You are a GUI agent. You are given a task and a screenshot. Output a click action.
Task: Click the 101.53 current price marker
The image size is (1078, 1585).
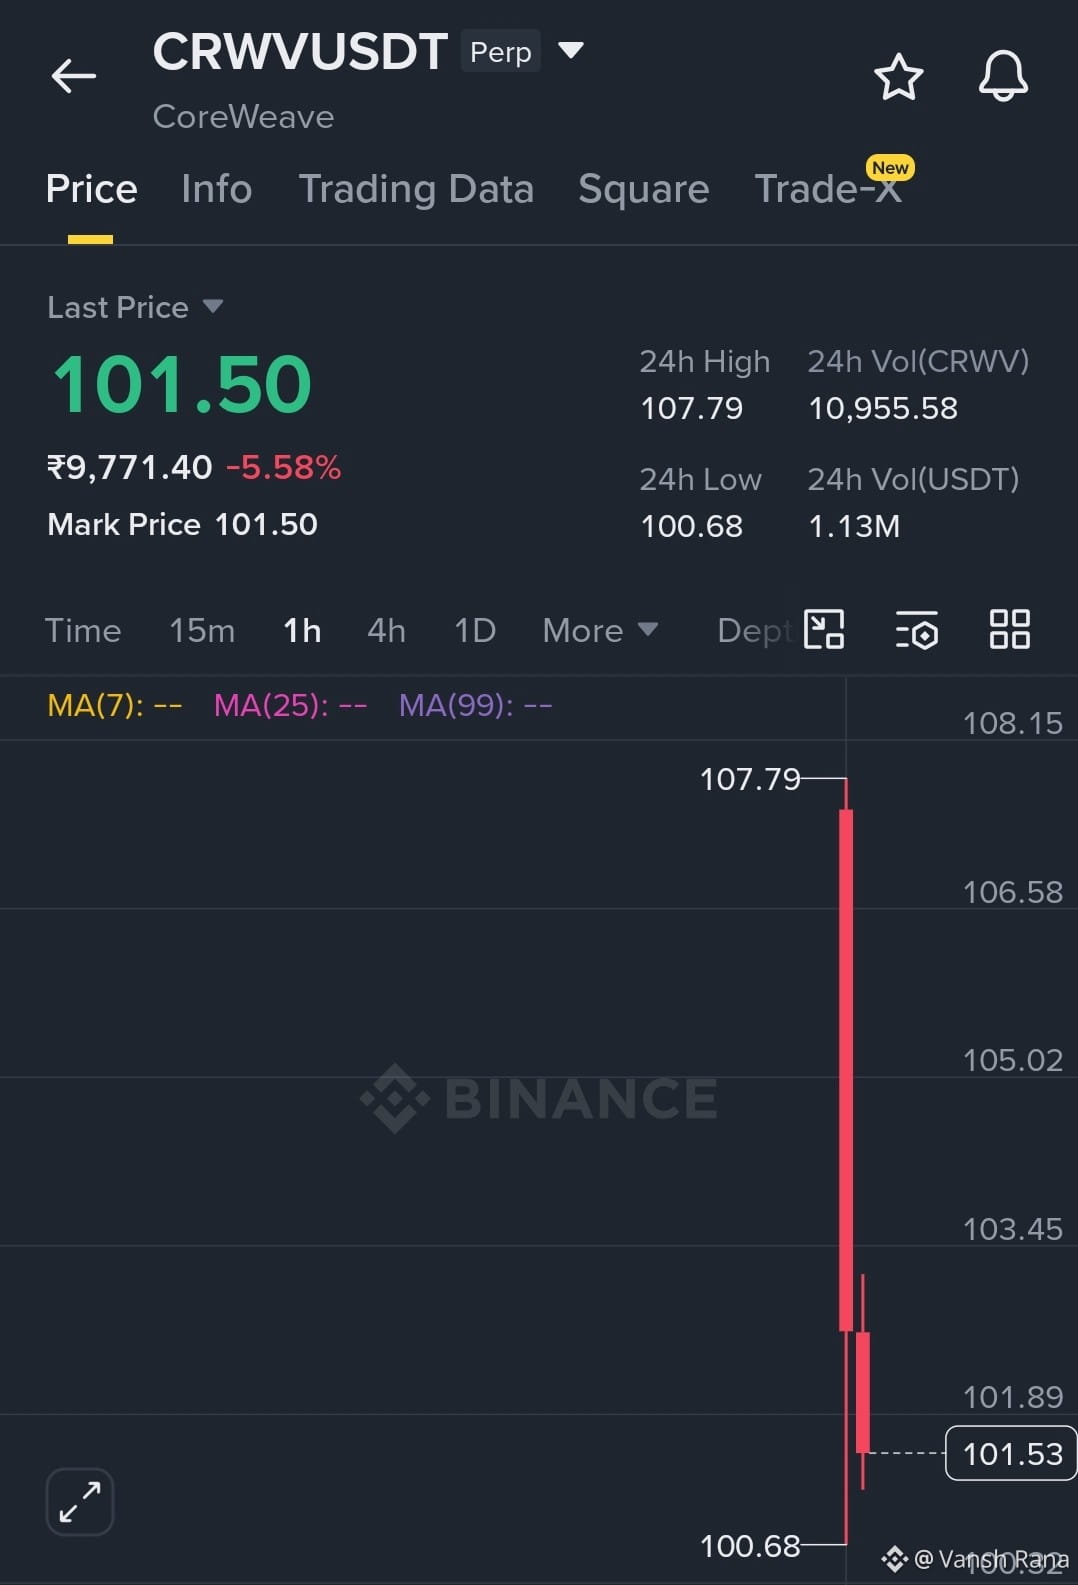pyautogui.click(x=1011, y=1453)
